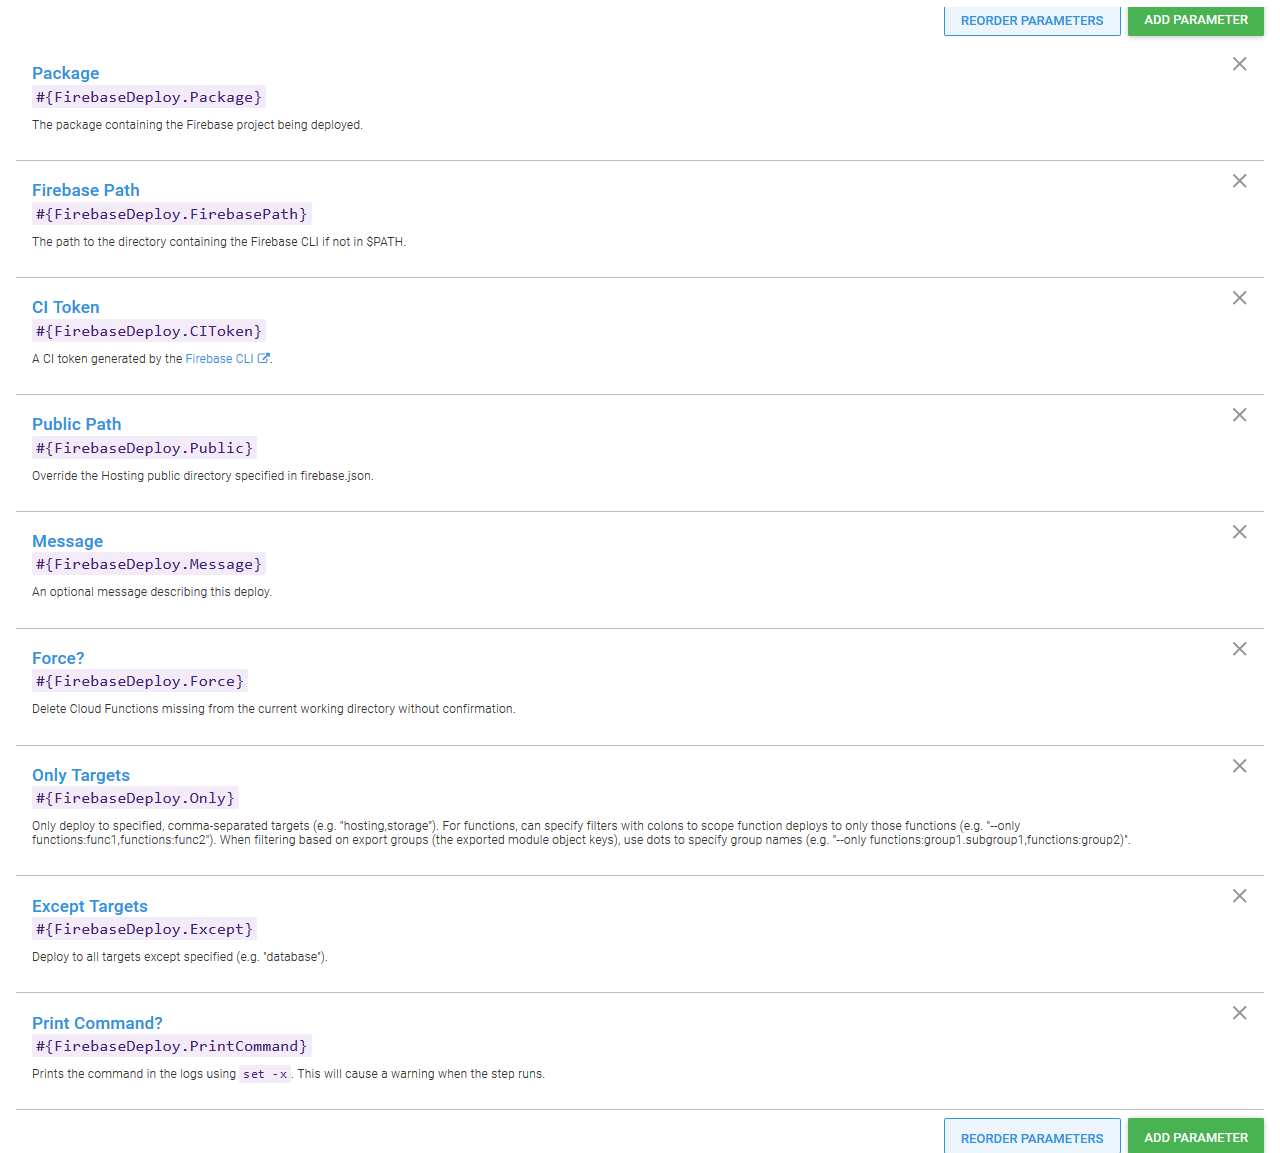Remove the Public Path parameter
The image size is (1280, 1153).
coord(1239,414)
